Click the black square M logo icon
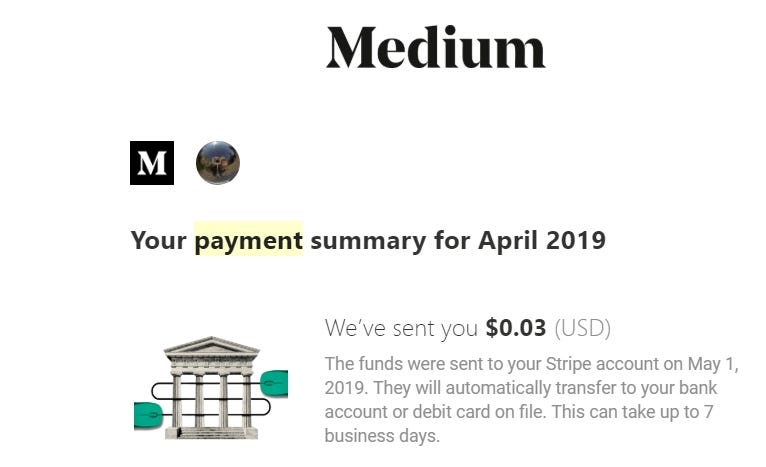Viewport: 766px width, 467px height. coord(152,163)
